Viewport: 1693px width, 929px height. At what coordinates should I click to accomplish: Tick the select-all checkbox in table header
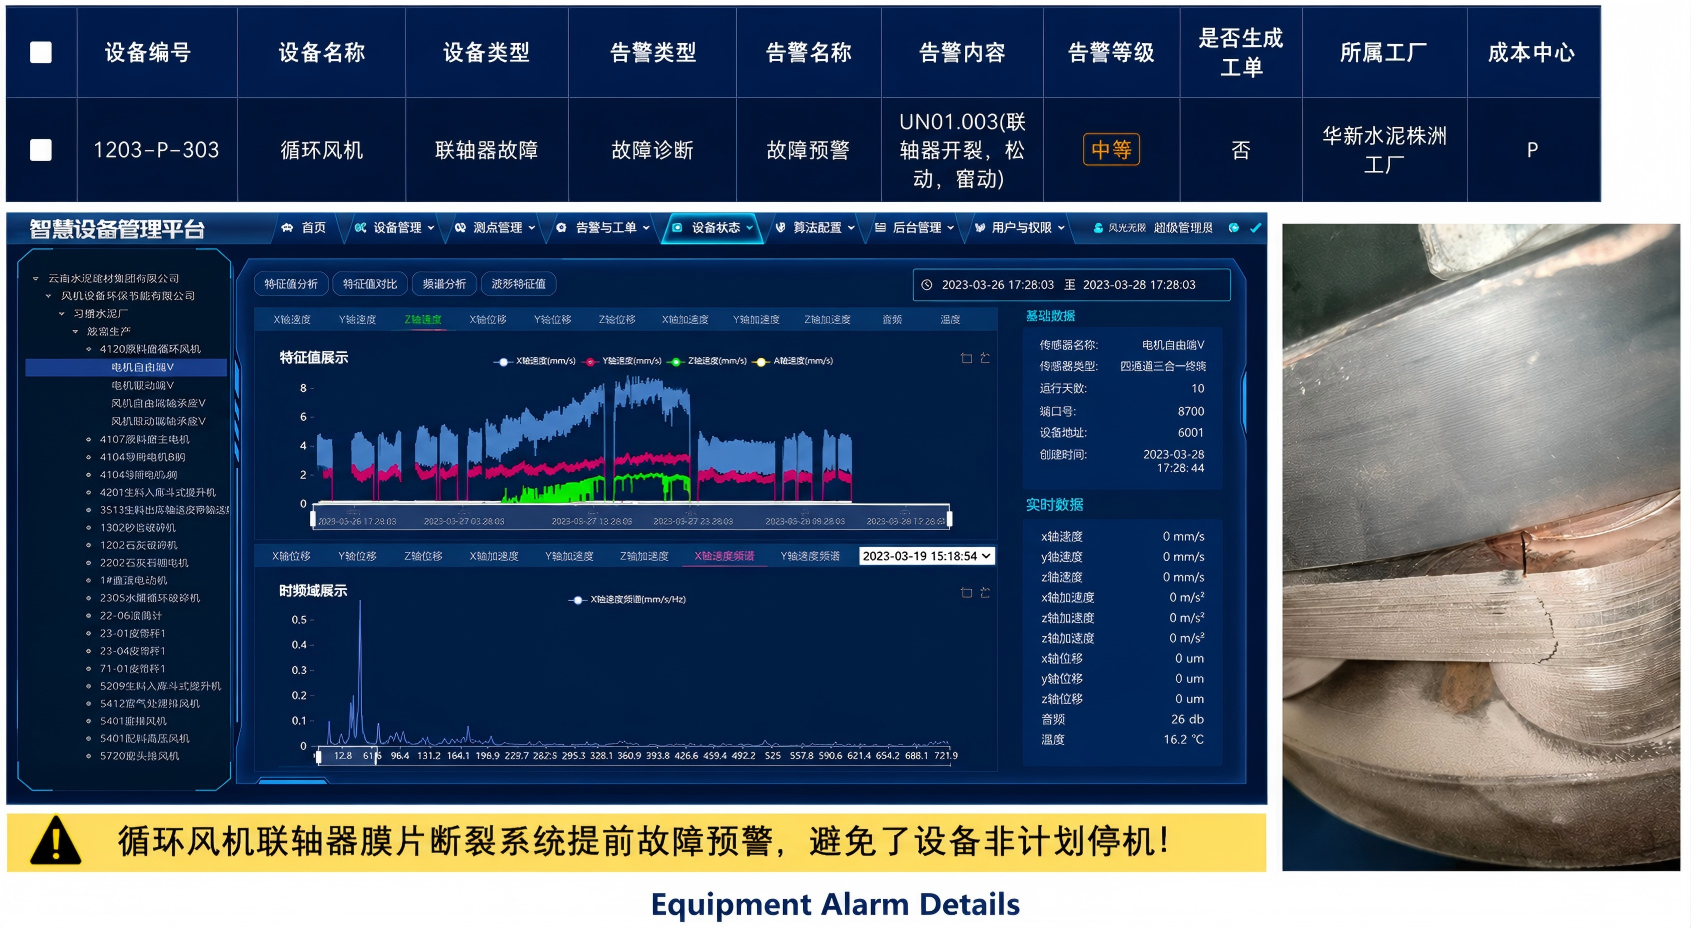[x=41, y=53]
